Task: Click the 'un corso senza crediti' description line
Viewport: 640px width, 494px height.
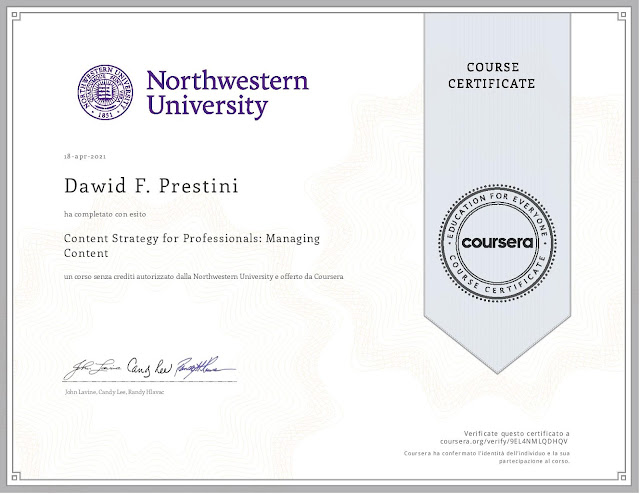Action: [x=203, y=276]
